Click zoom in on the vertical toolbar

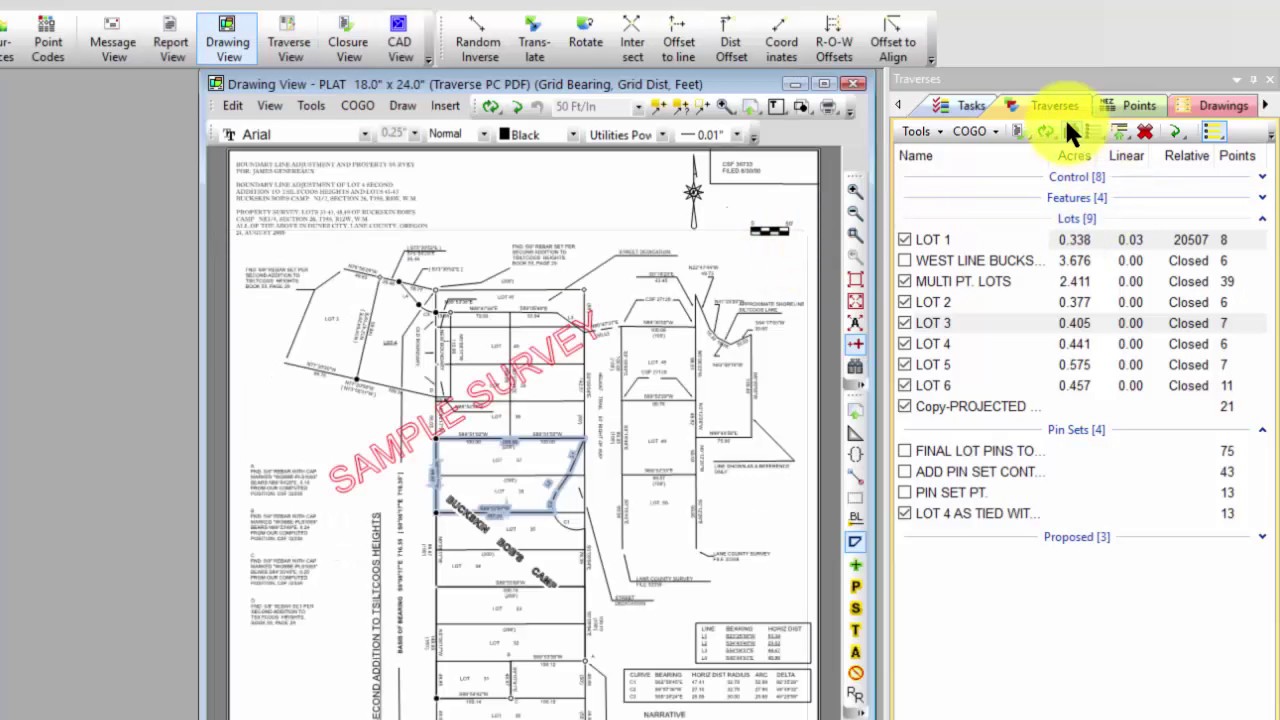855,191
